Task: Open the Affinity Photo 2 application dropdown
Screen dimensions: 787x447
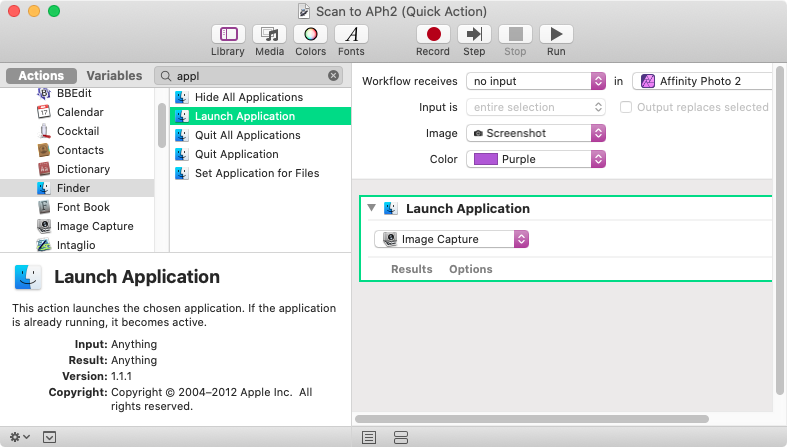Action: pyautogui.click(x=702, y=81)
